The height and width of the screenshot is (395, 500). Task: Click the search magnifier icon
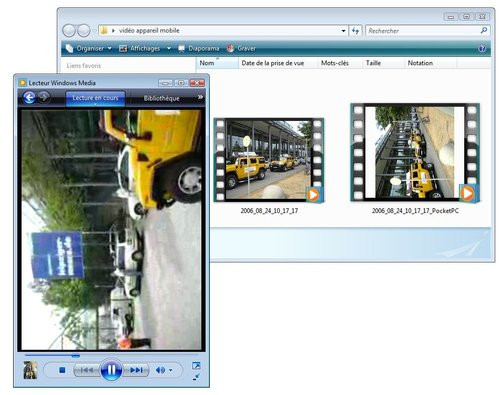484,31
